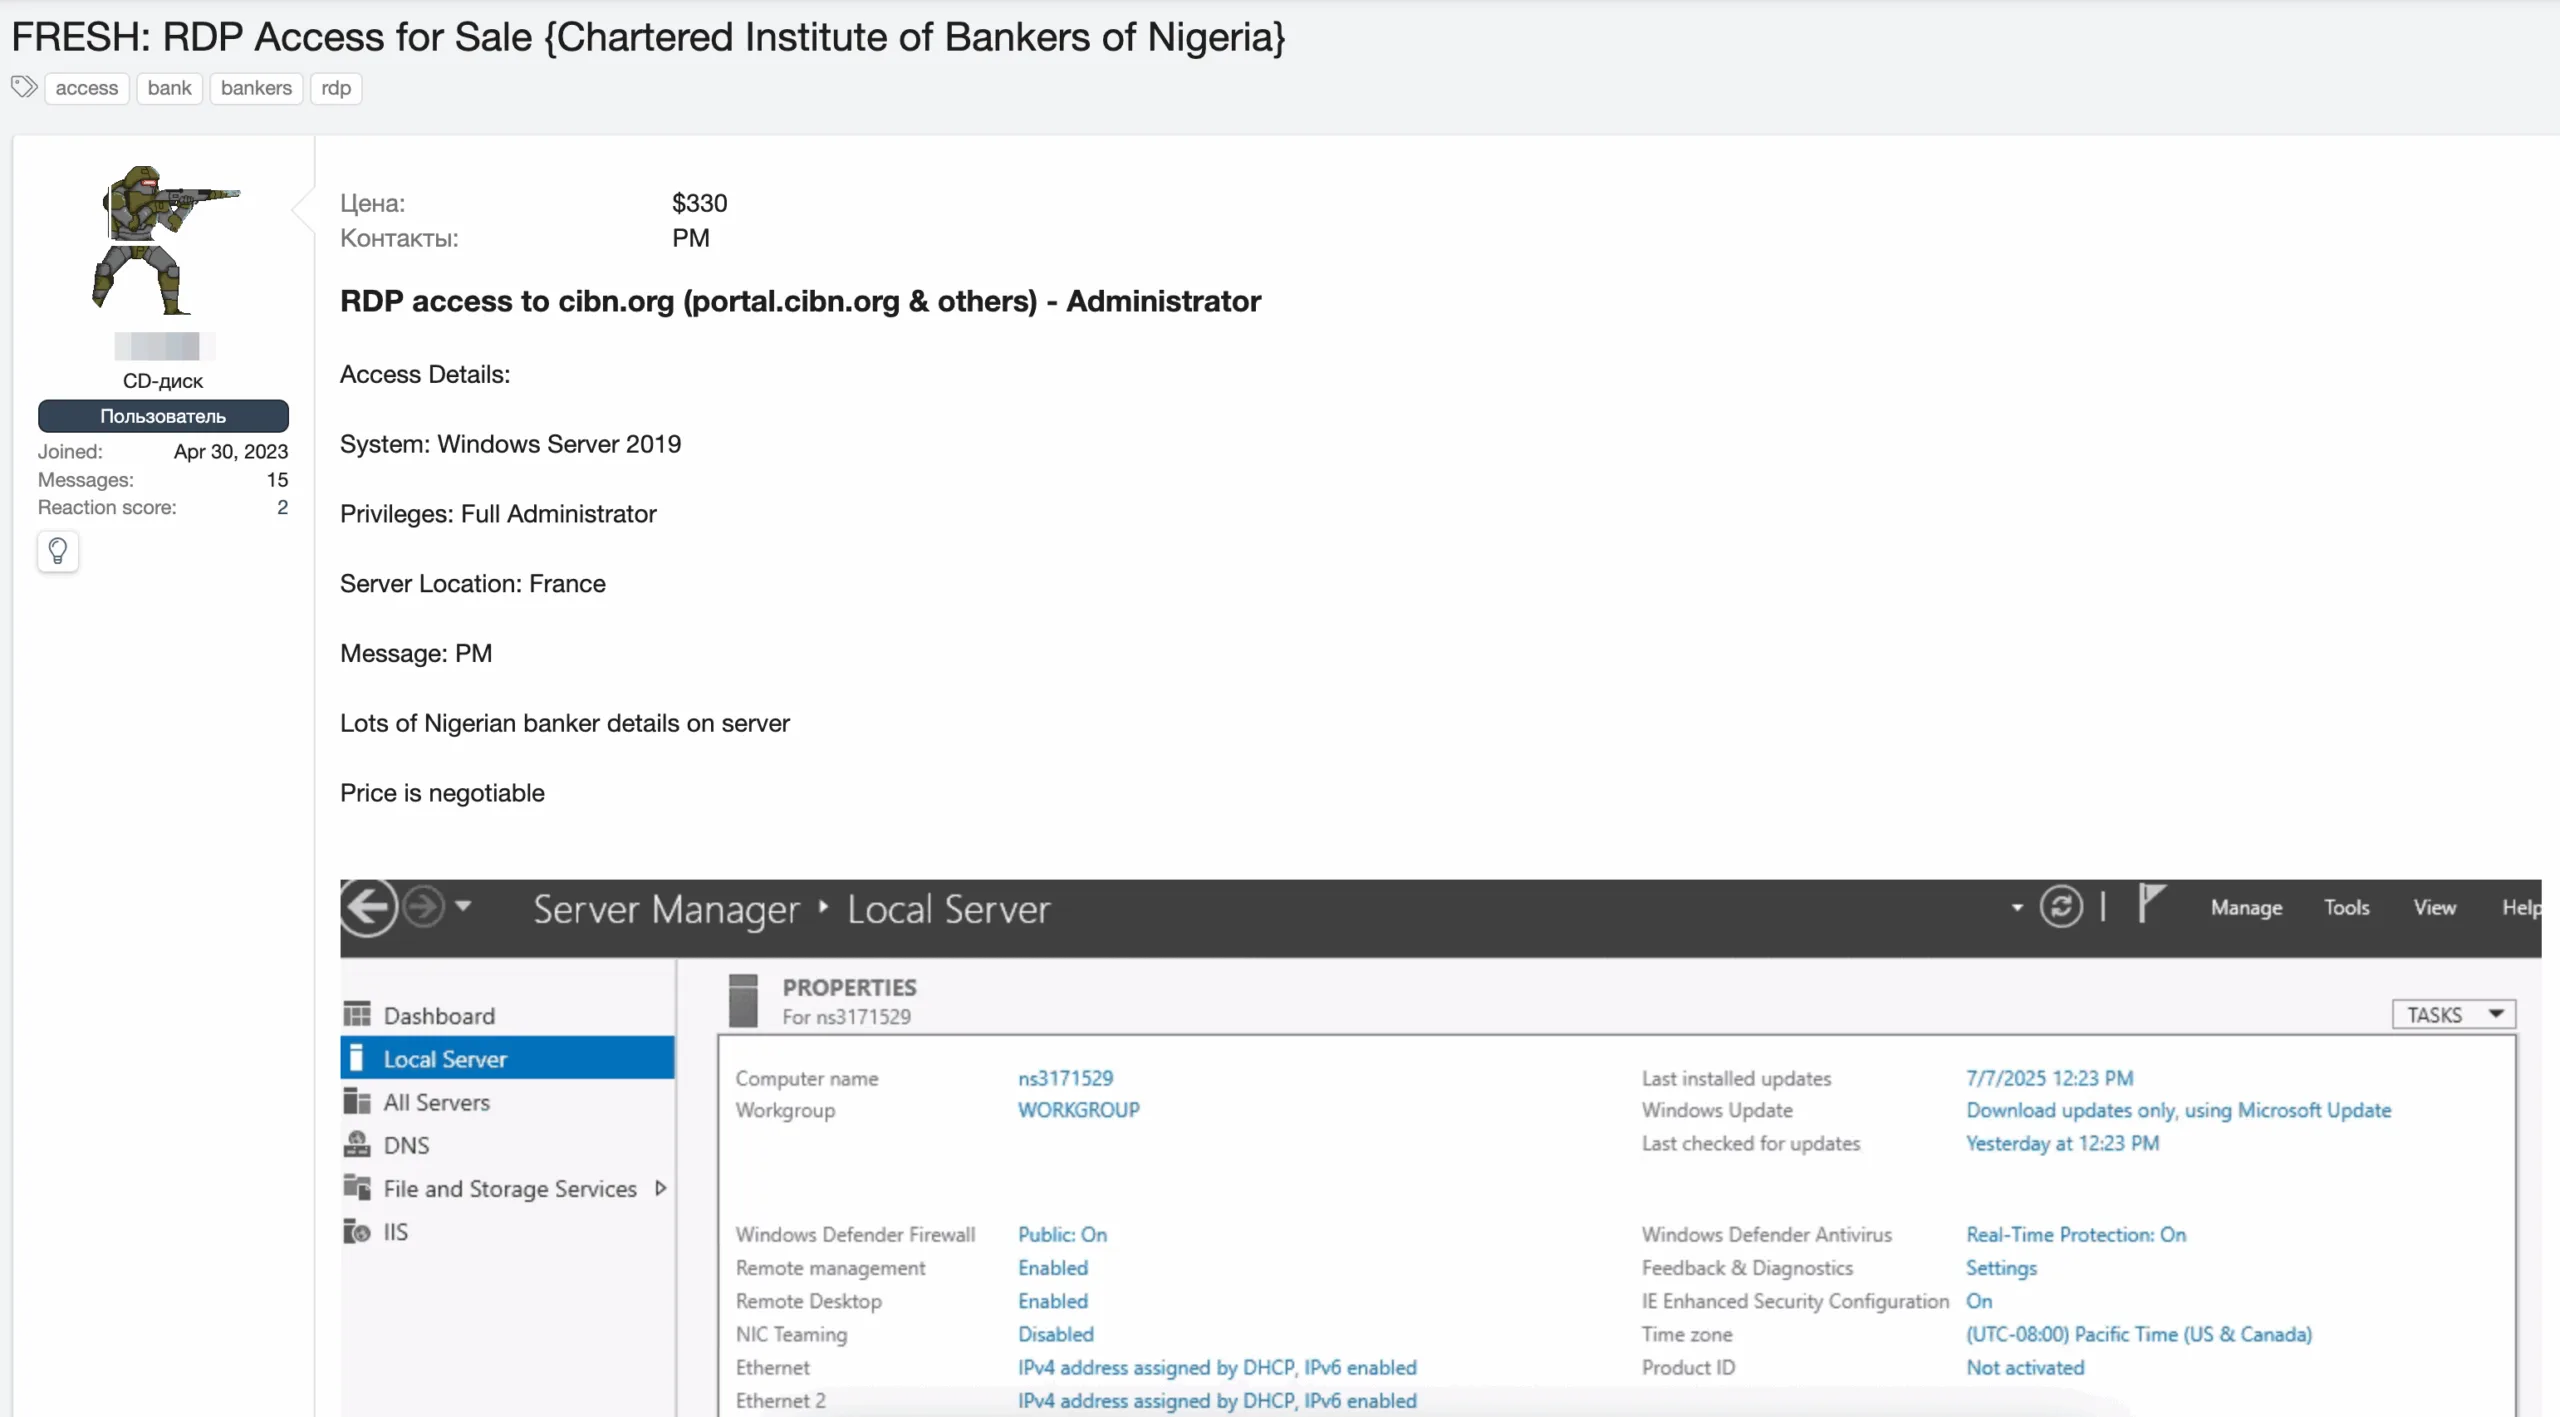Click the $330 price value
The width and height of the screenshot is (2560, 1417).
pos(699,203)
